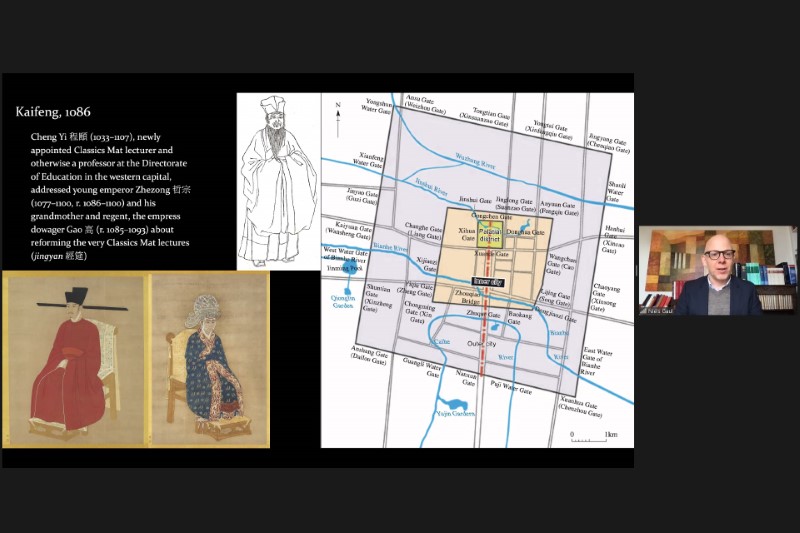This screenshot has height=533, width=800.
Task: Select the speaker's video thumbnail
Action: [717, 270]
